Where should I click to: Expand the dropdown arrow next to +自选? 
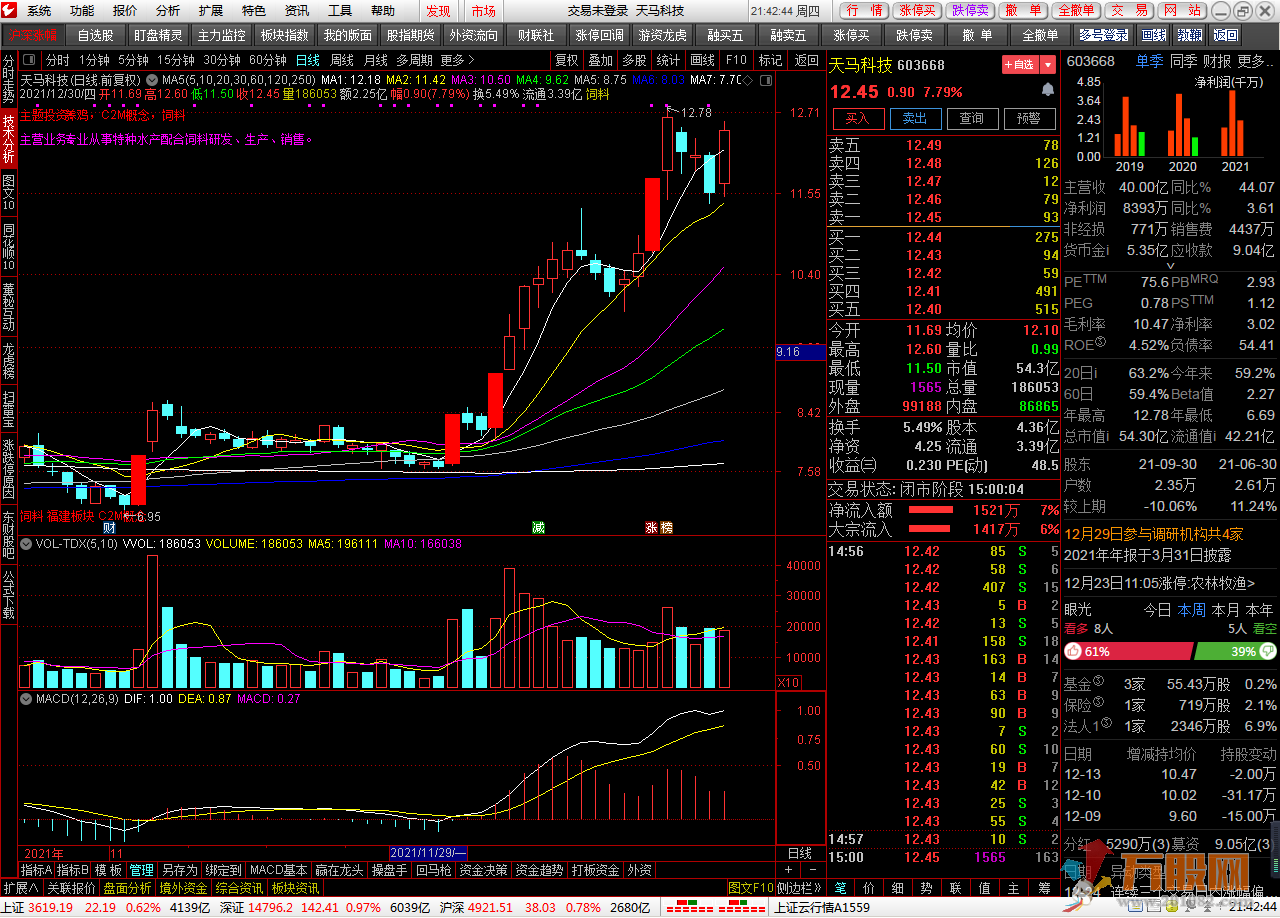click(1047, 64)
